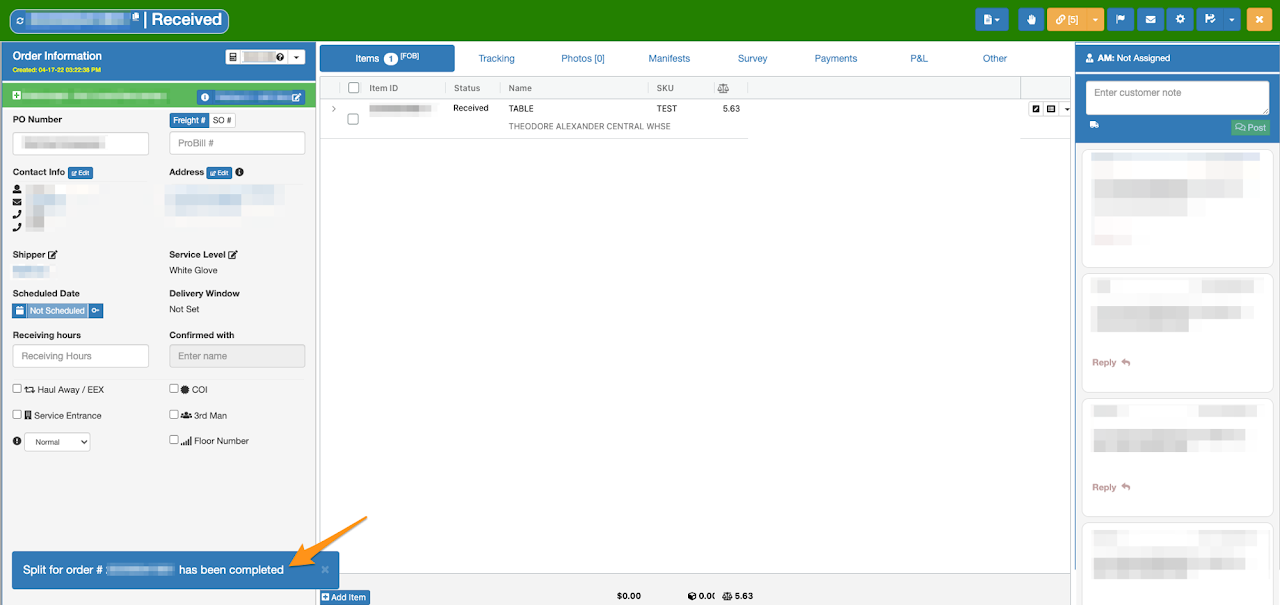This screenshot has width=1280, height=605.
Task: Click the edit icon beside Shipper
Action: point(53,255)
